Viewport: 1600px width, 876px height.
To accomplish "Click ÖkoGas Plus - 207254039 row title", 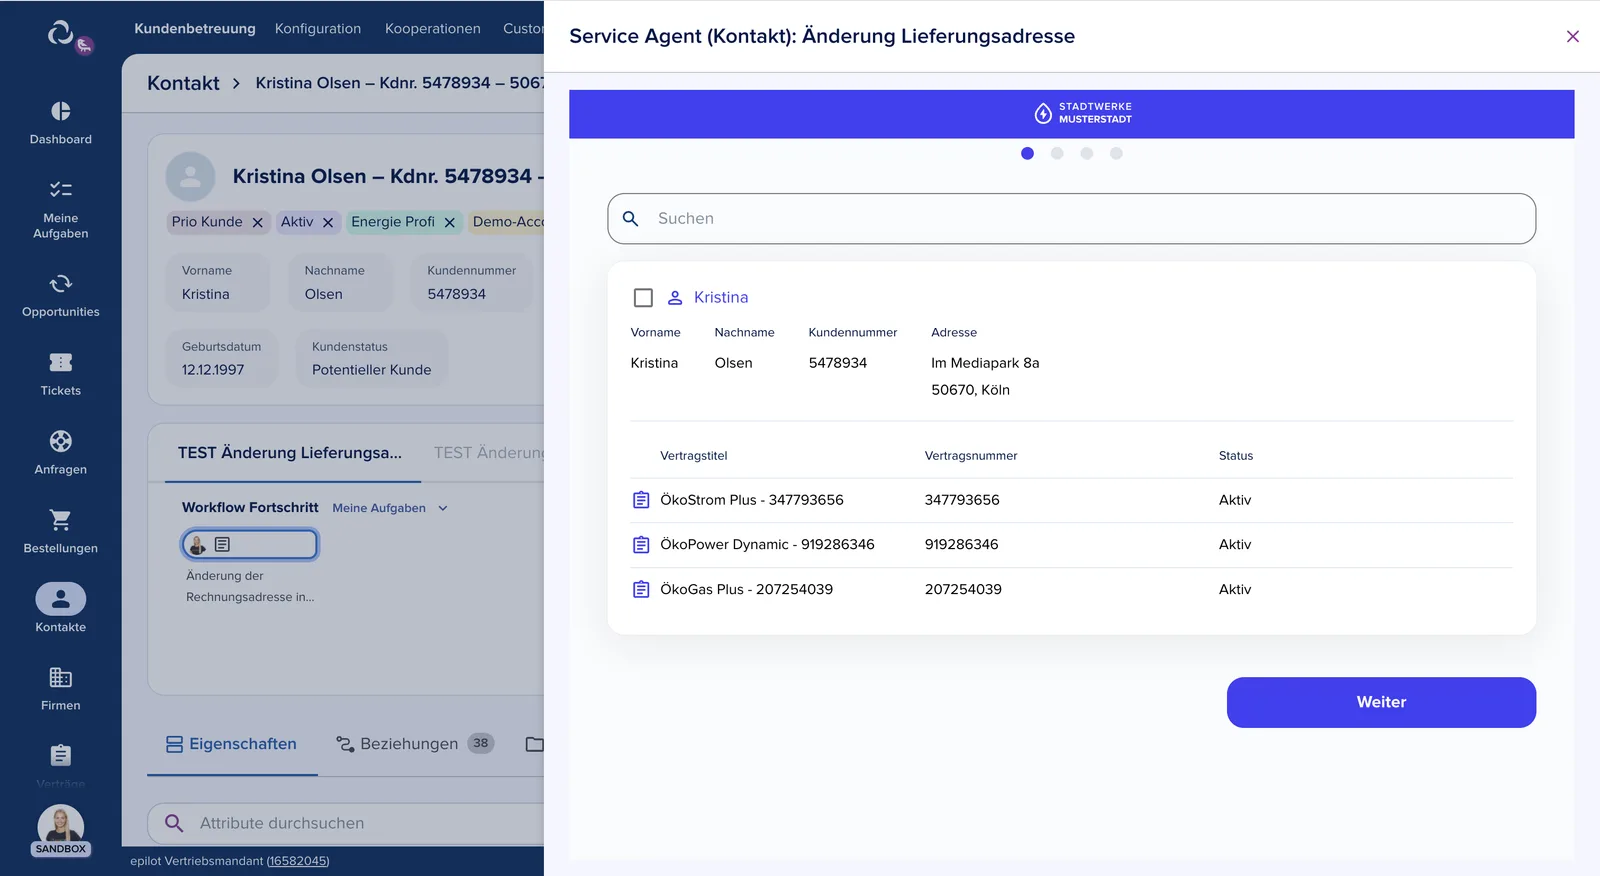I will pyautogui.click(x=746, y=589).
